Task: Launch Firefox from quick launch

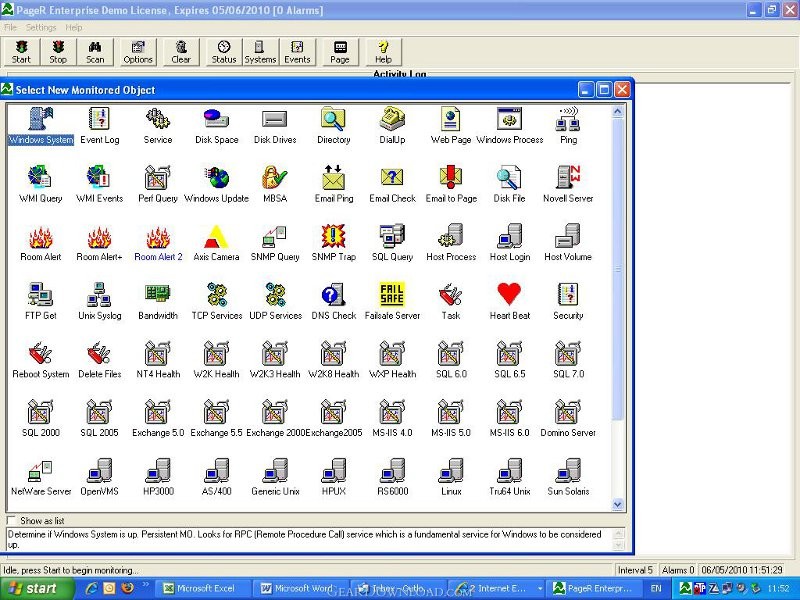Action: coord(127,588)
